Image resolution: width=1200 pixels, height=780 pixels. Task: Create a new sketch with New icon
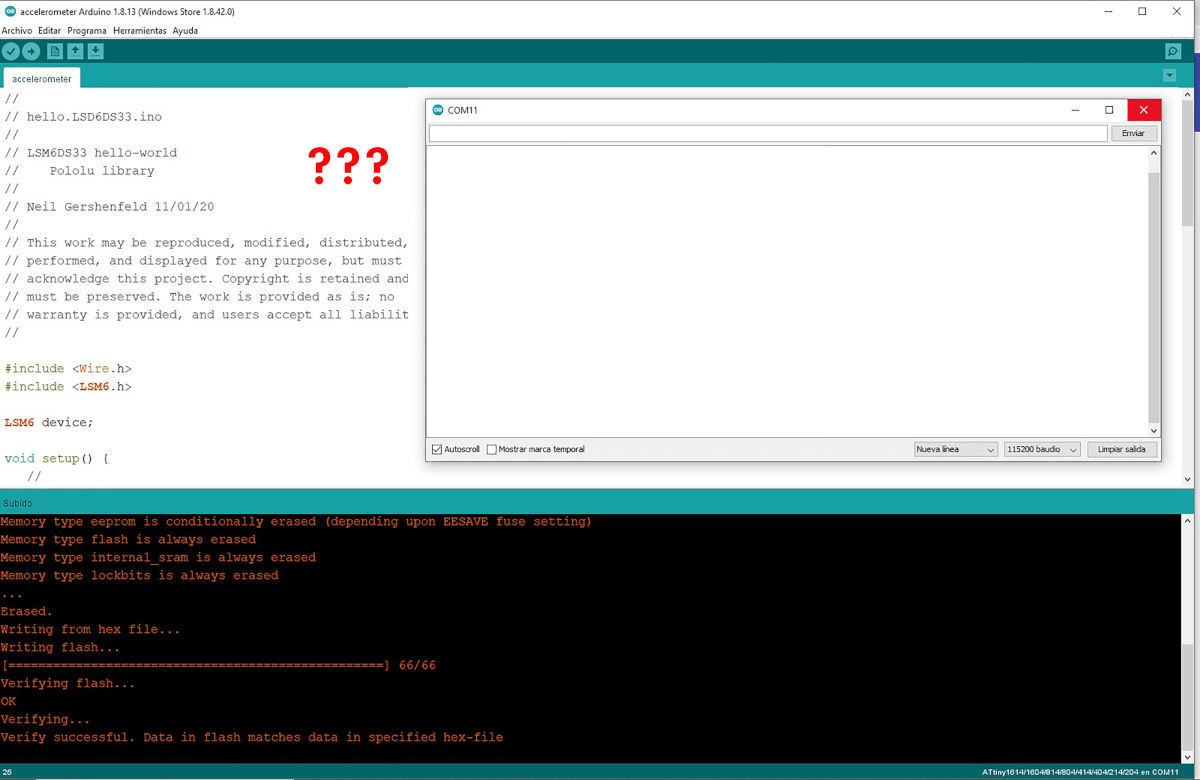coord(55,51)
